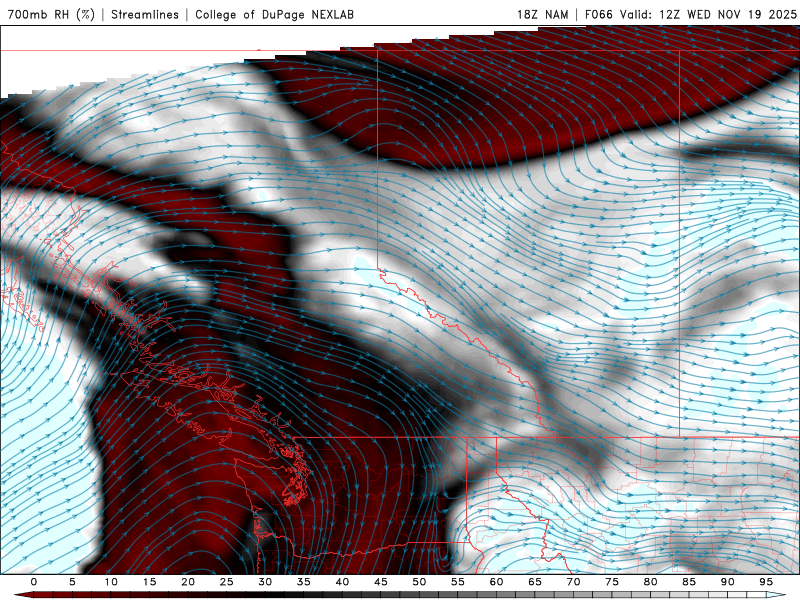Click the '75' label on the legend
The height and width of the screenshot is (600, 800).
(x=612, y=582)
